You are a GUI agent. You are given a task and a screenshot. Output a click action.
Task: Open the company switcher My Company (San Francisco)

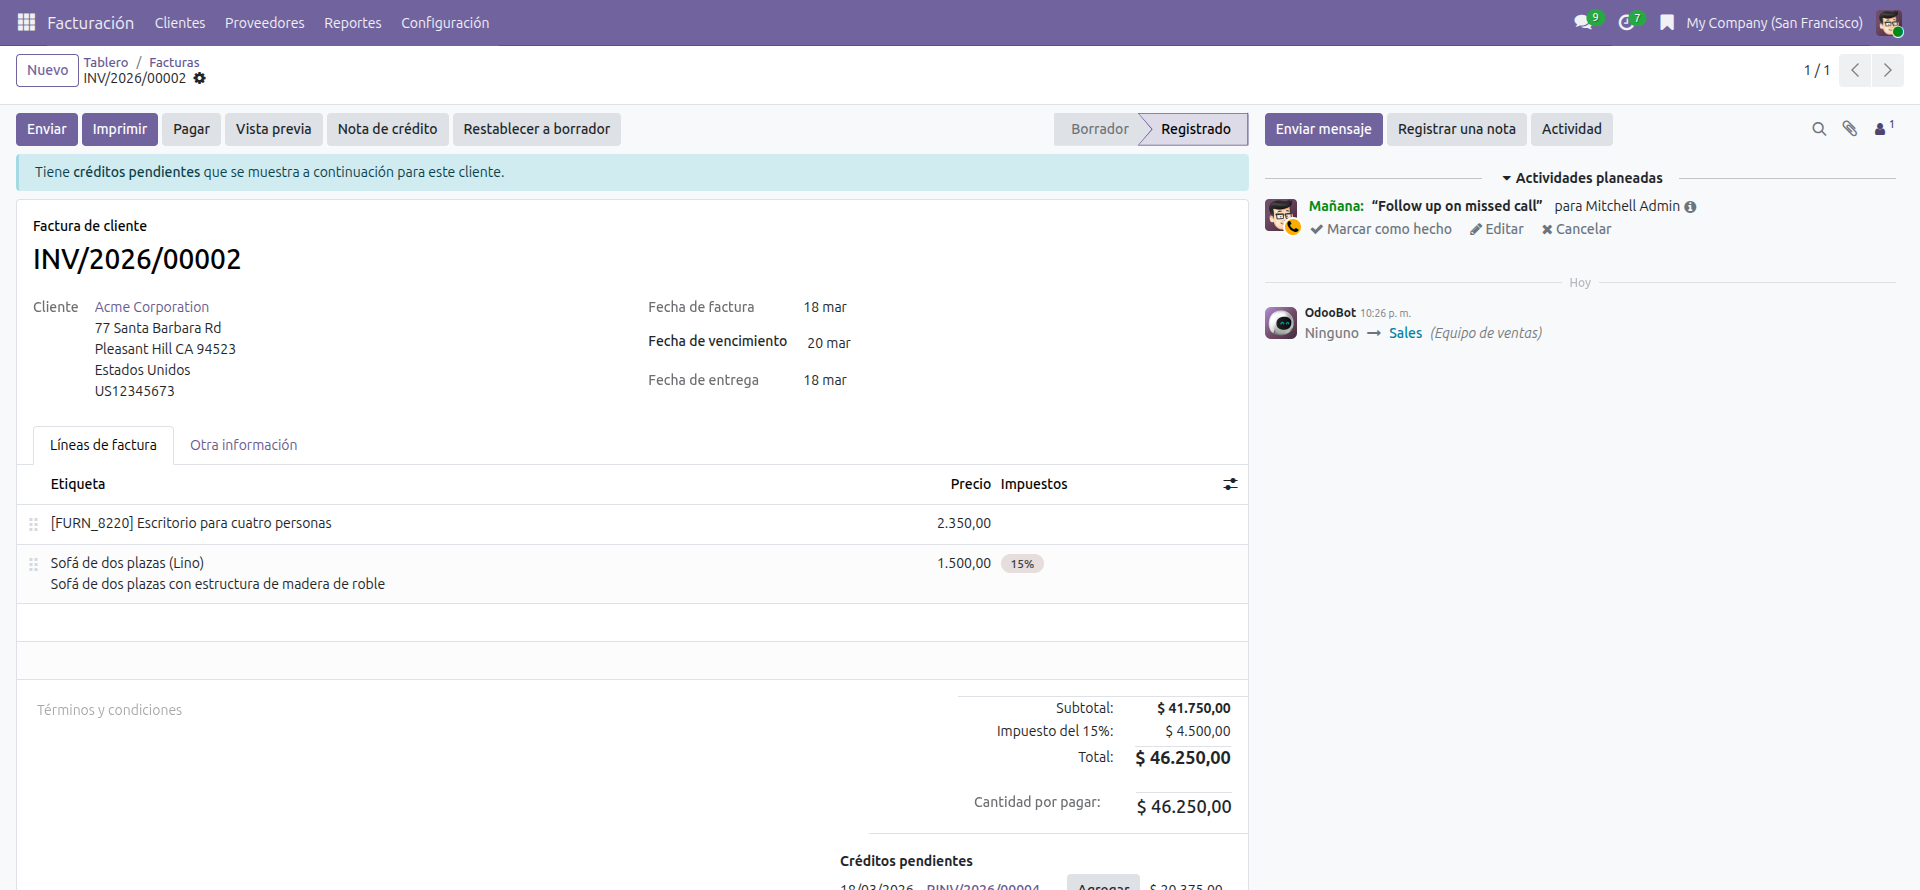(1773, 22)
